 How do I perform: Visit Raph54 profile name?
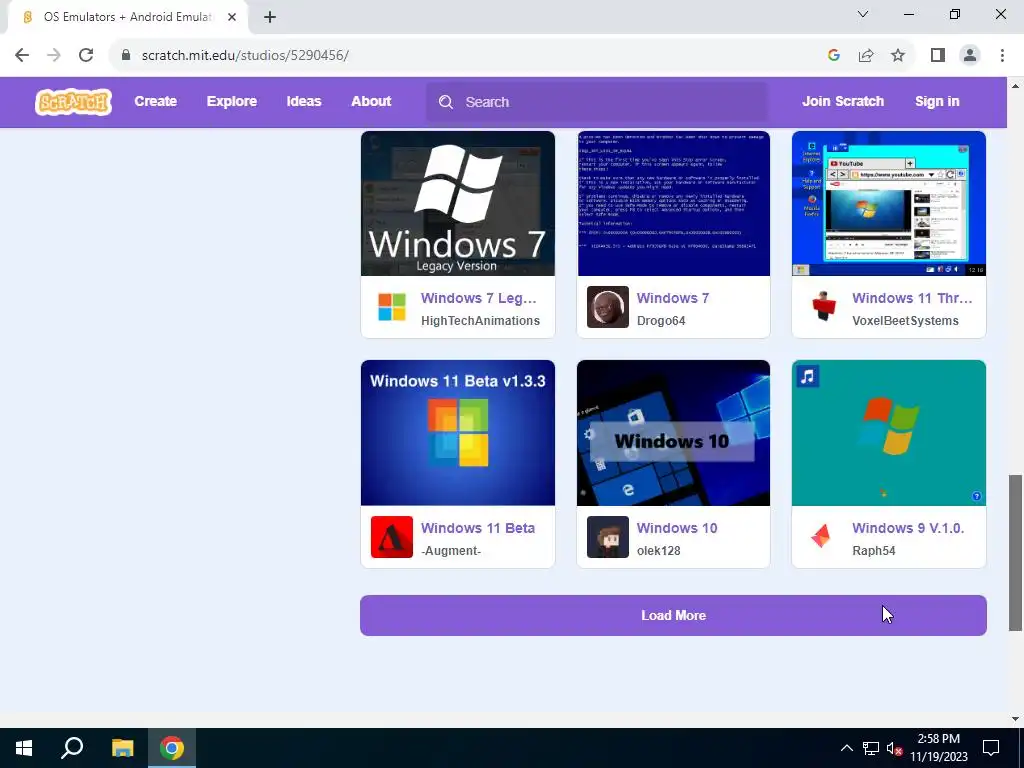[873, 551]
